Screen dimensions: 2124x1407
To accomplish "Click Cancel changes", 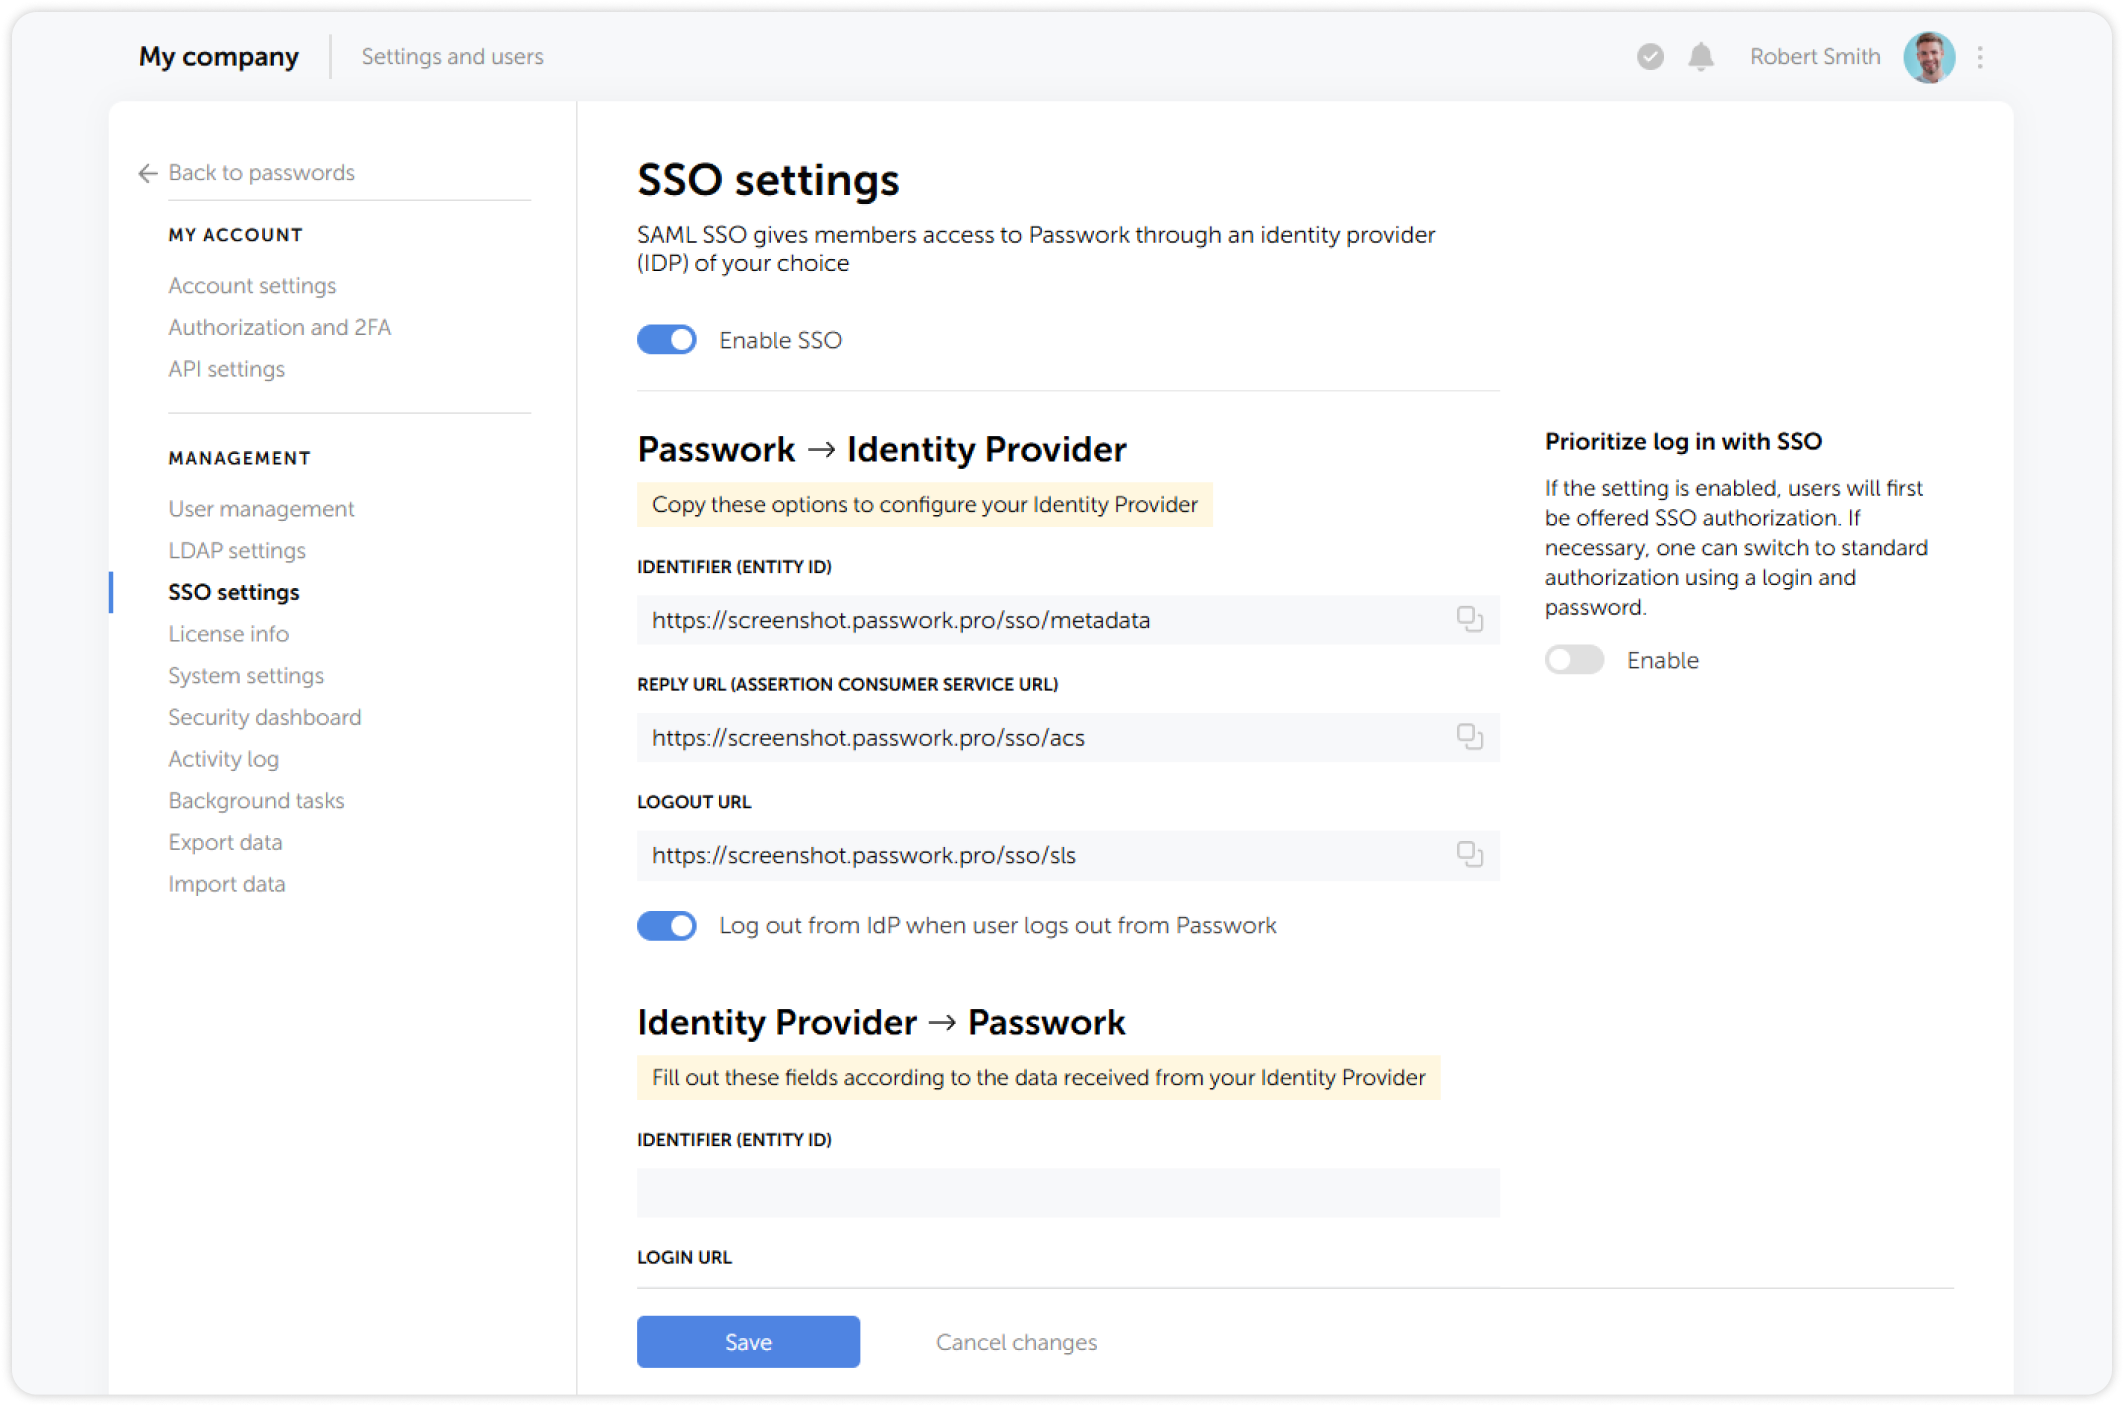I will coord(1015,1341).
